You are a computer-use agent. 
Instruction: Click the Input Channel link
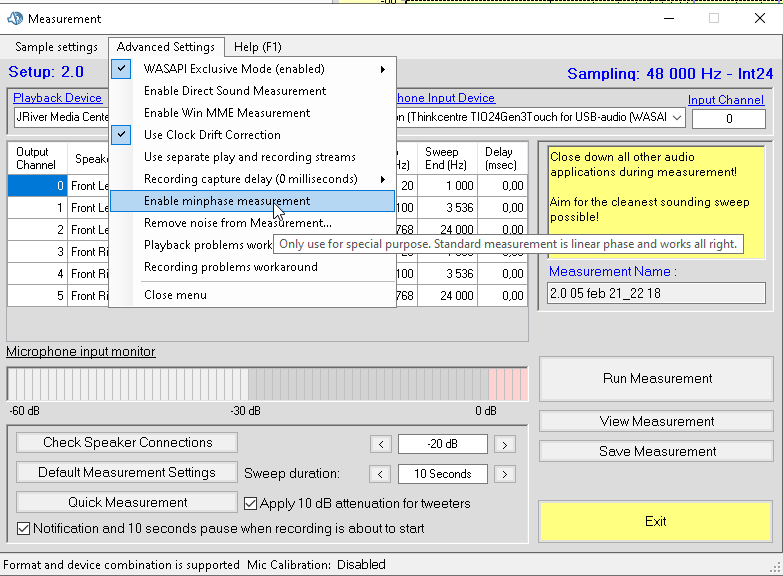pyautogui.click(x=726, y=100)
